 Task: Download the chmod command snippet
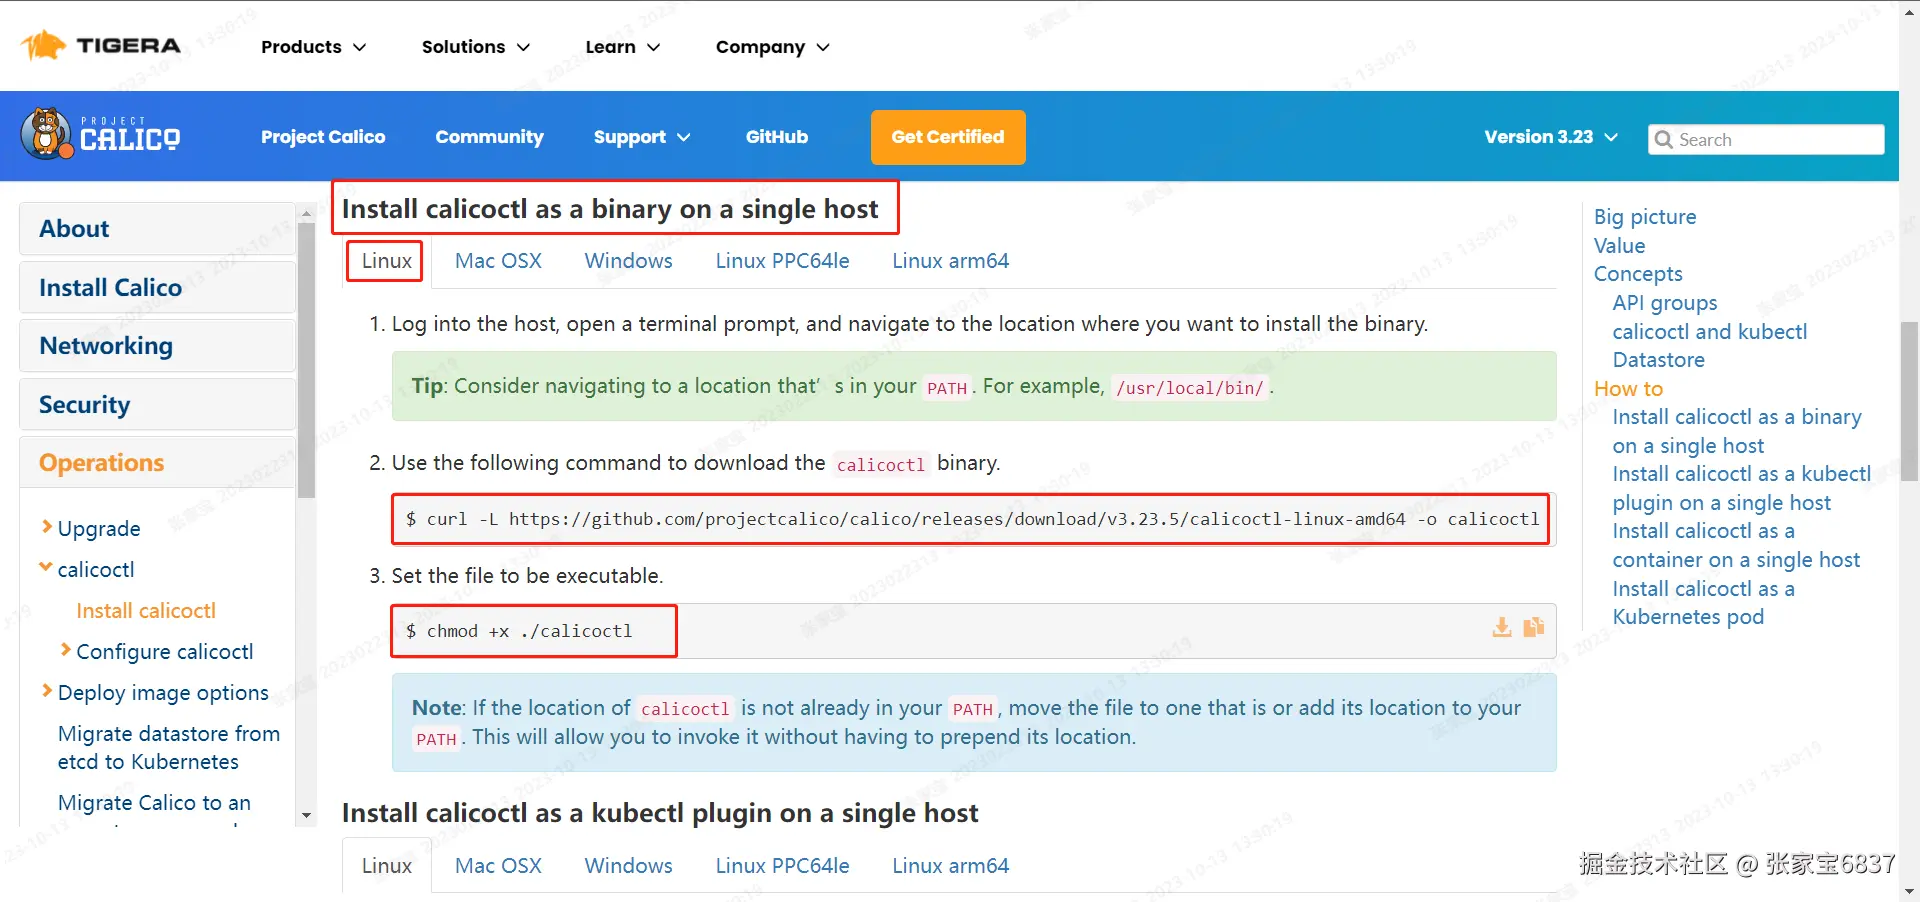tap(1501, 628)
